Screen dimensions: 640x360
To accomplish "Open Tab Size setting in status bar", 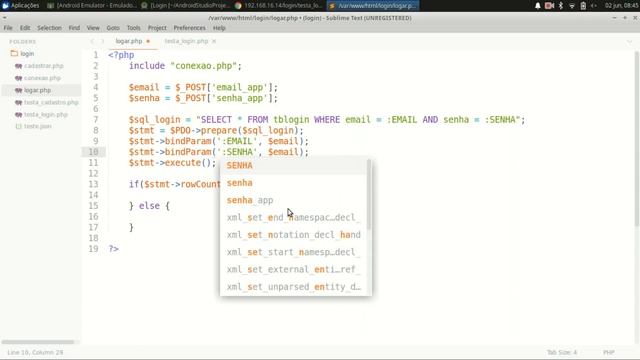I will [x=562, y=352].
